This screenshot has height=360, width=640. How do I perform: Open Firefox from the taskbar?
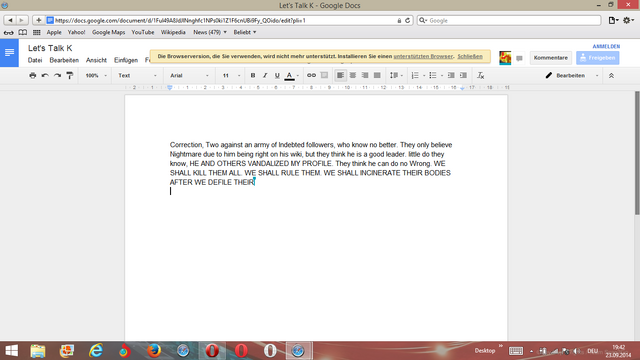point(154,351)
